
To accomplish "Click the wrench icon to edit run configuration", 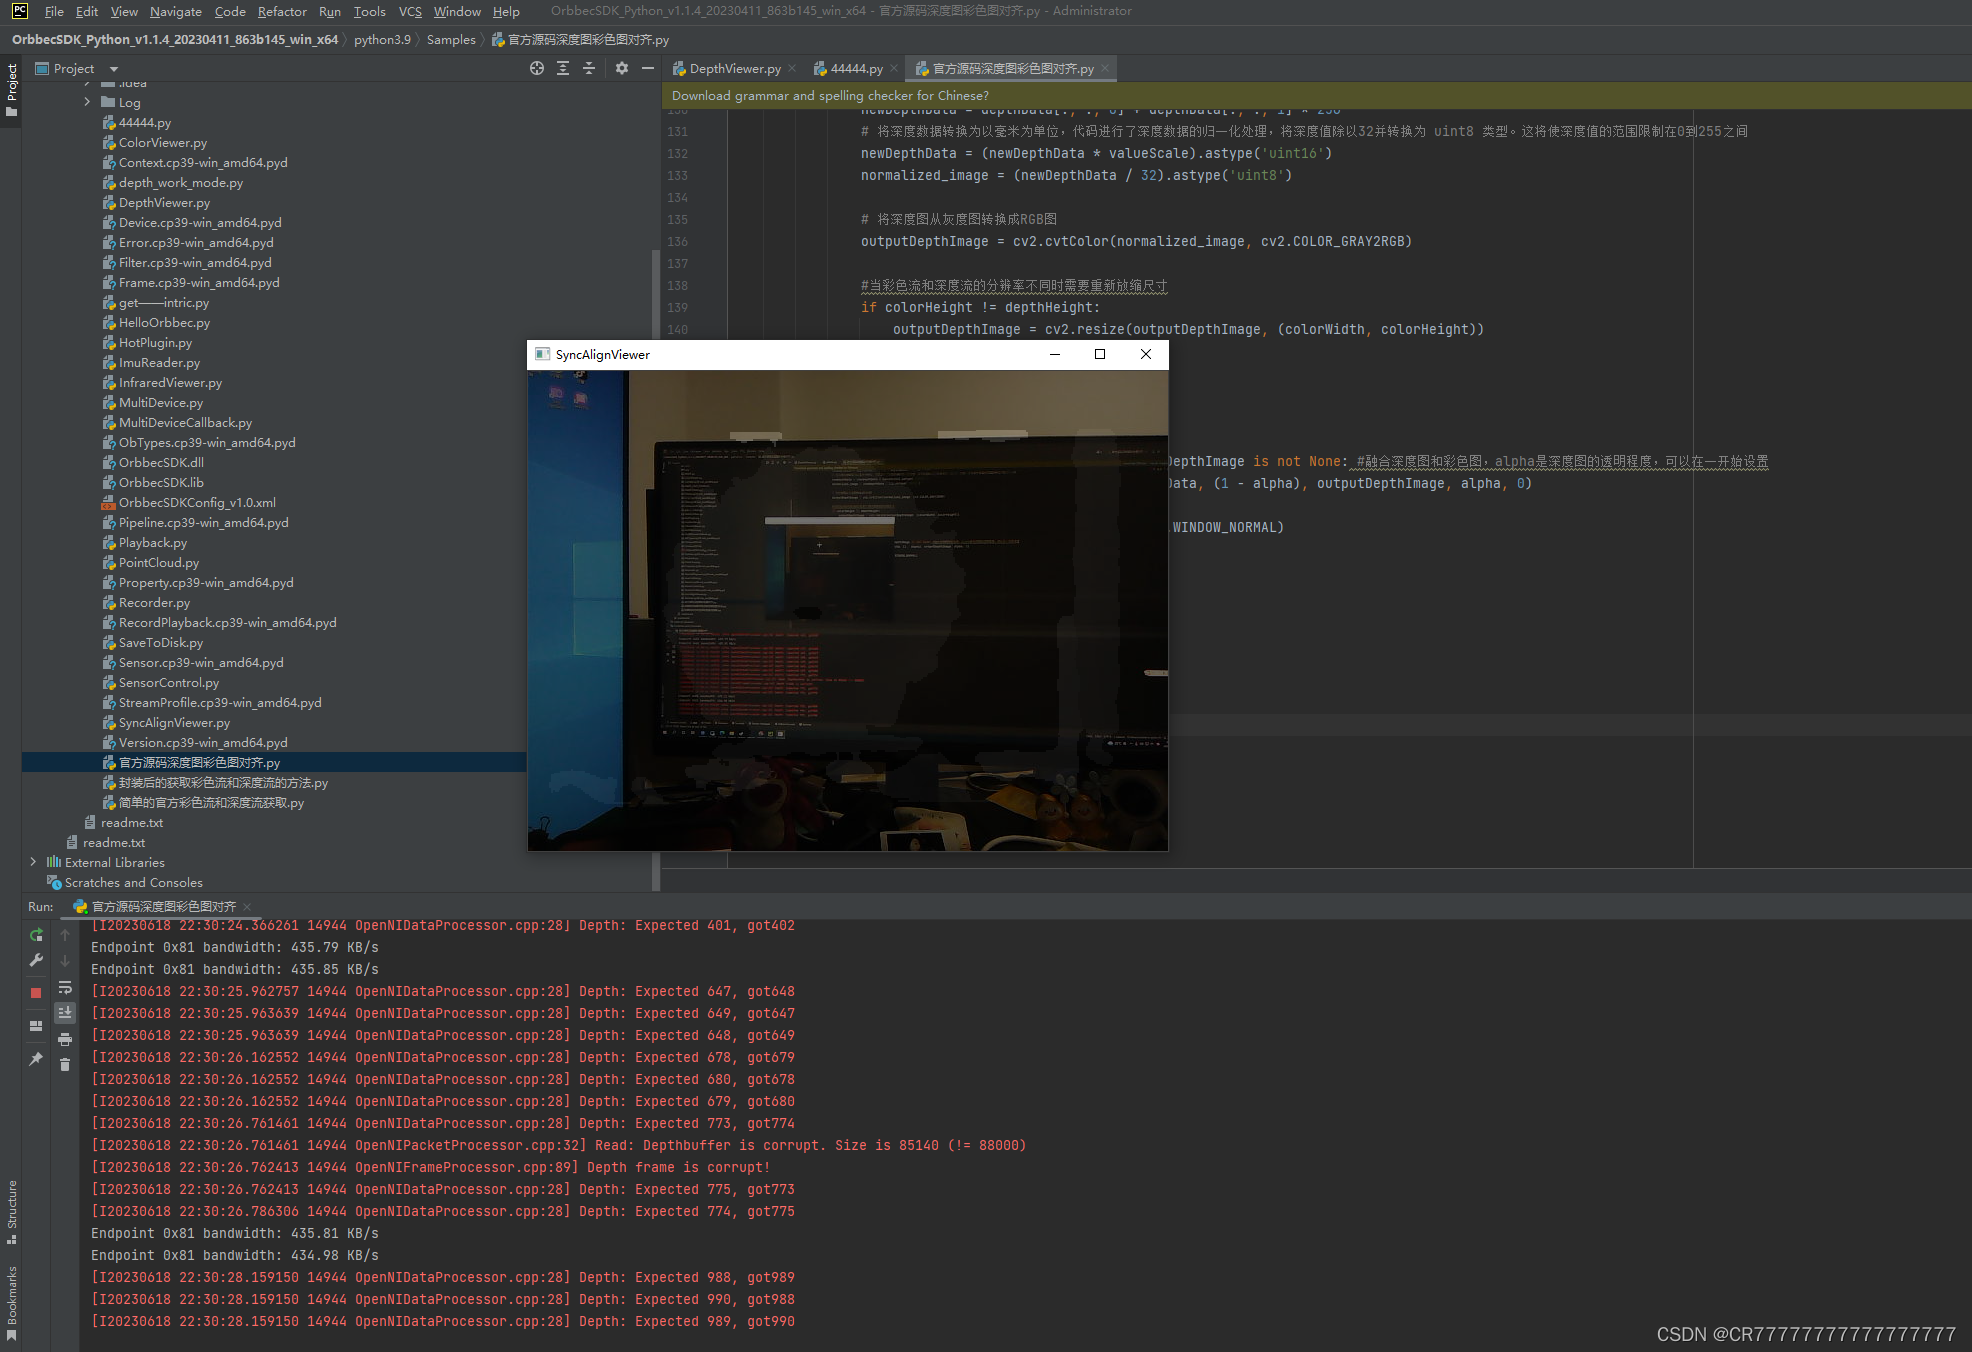I will [36, 960].
